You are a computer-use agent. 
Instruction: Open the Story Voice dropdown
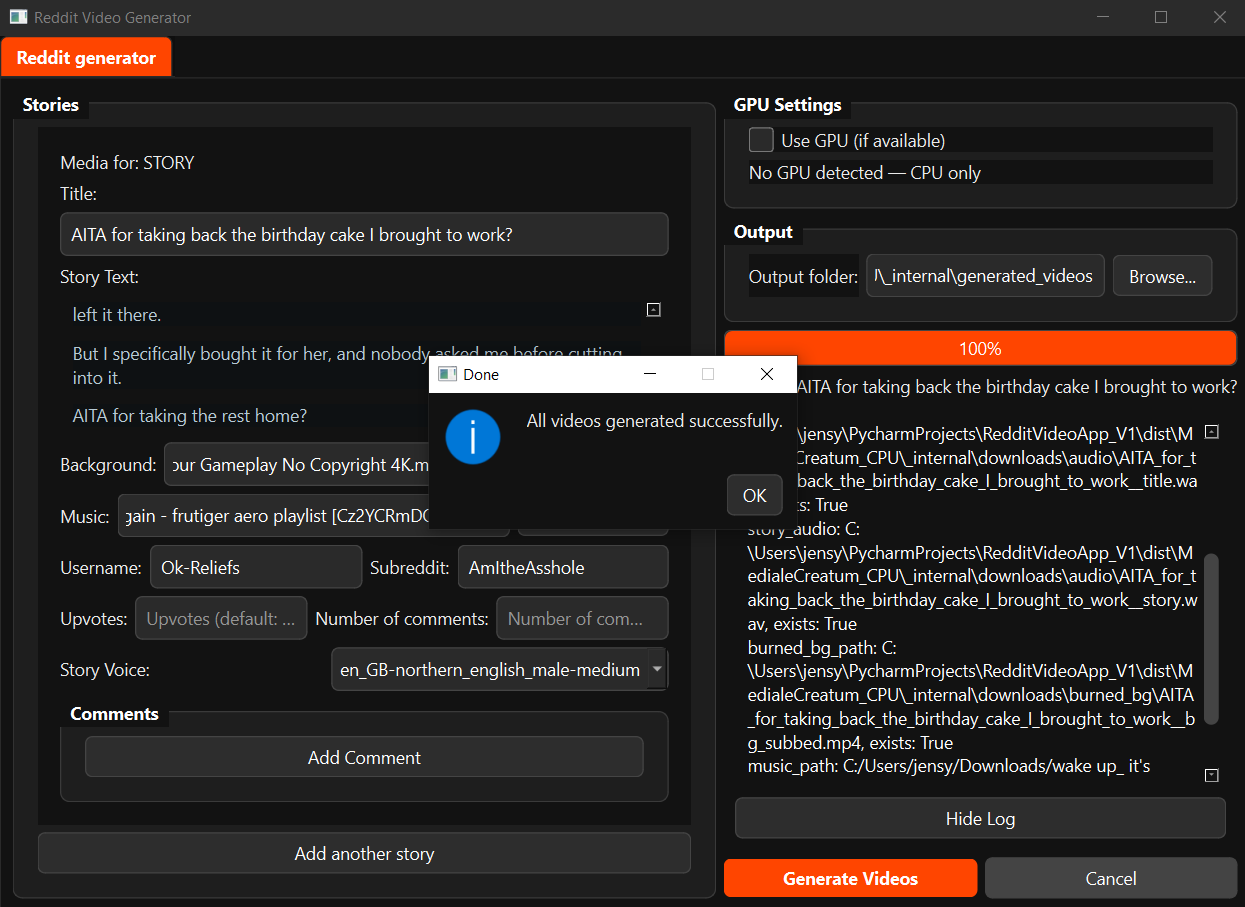(x=499, y=670)
